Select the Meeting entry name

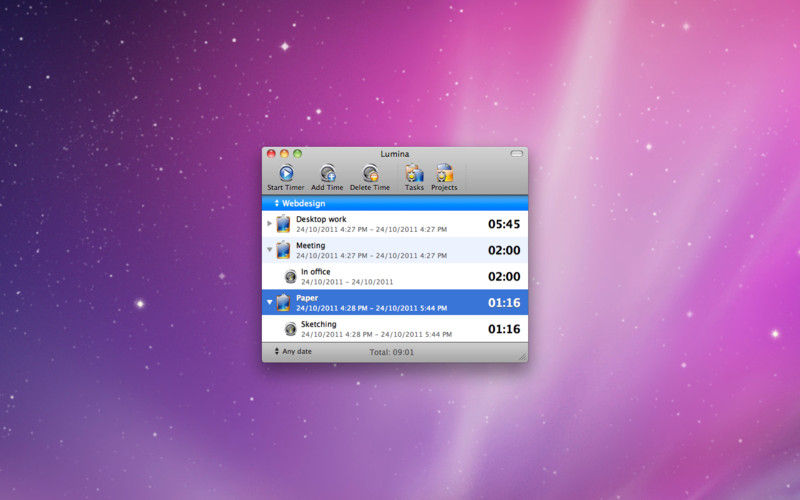pos(310,245)
